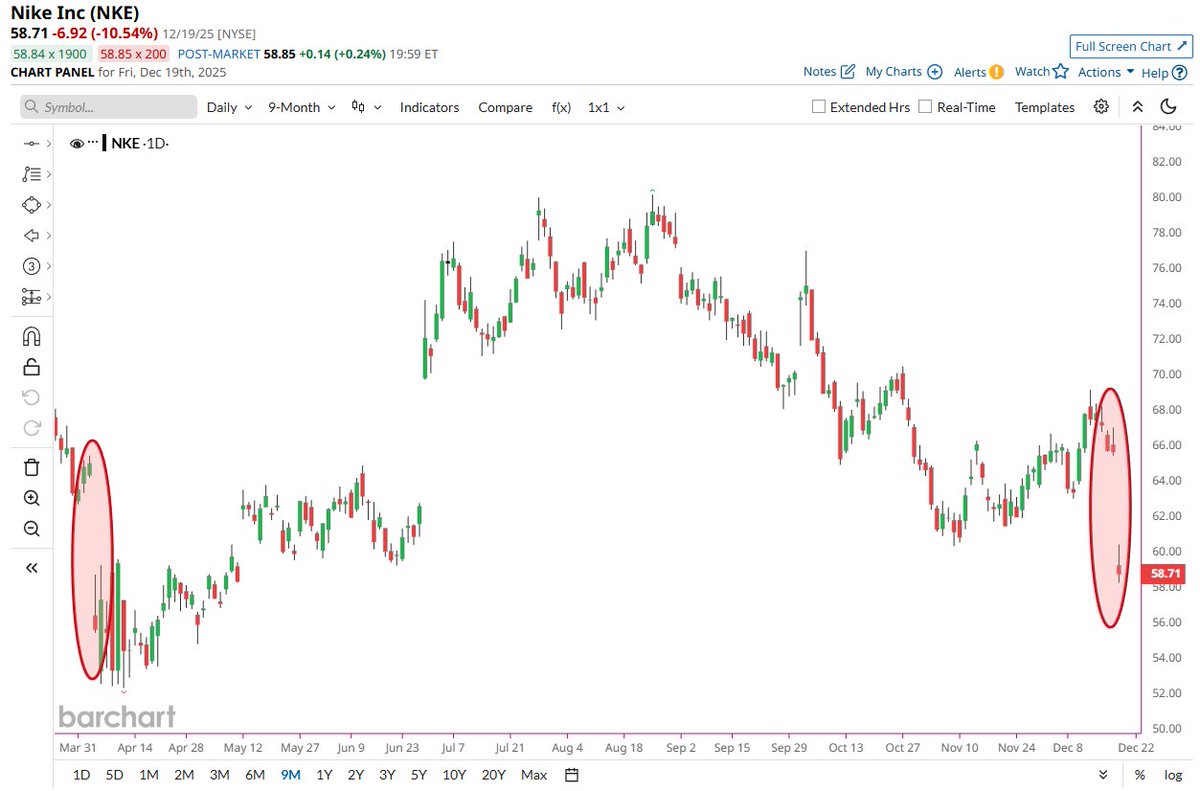This screenshot has height=791, width=1200.
Task: Enable the Real-Time checkbox
Action: coord(925,106)
